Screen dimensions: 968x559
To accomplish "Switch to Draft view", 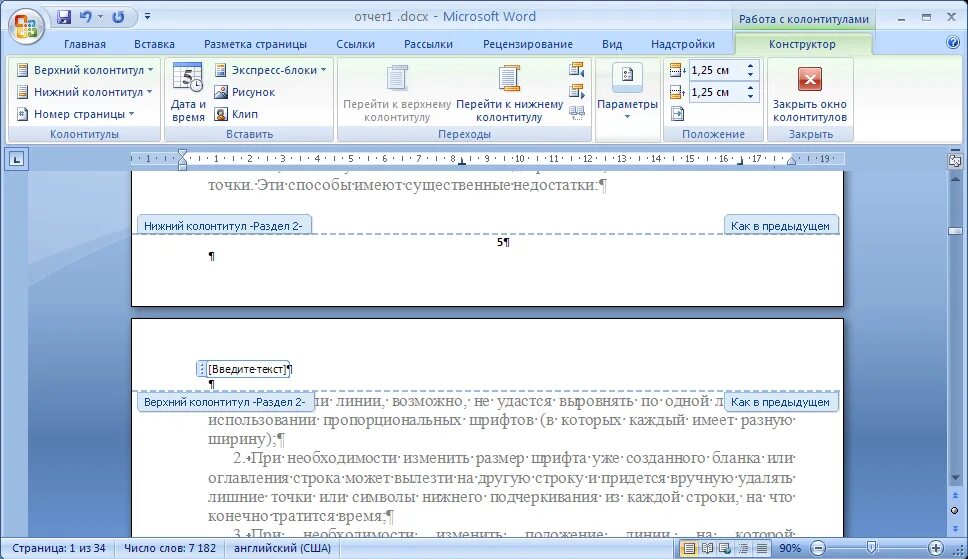I will pyautogui.click(x=762, y=548).
